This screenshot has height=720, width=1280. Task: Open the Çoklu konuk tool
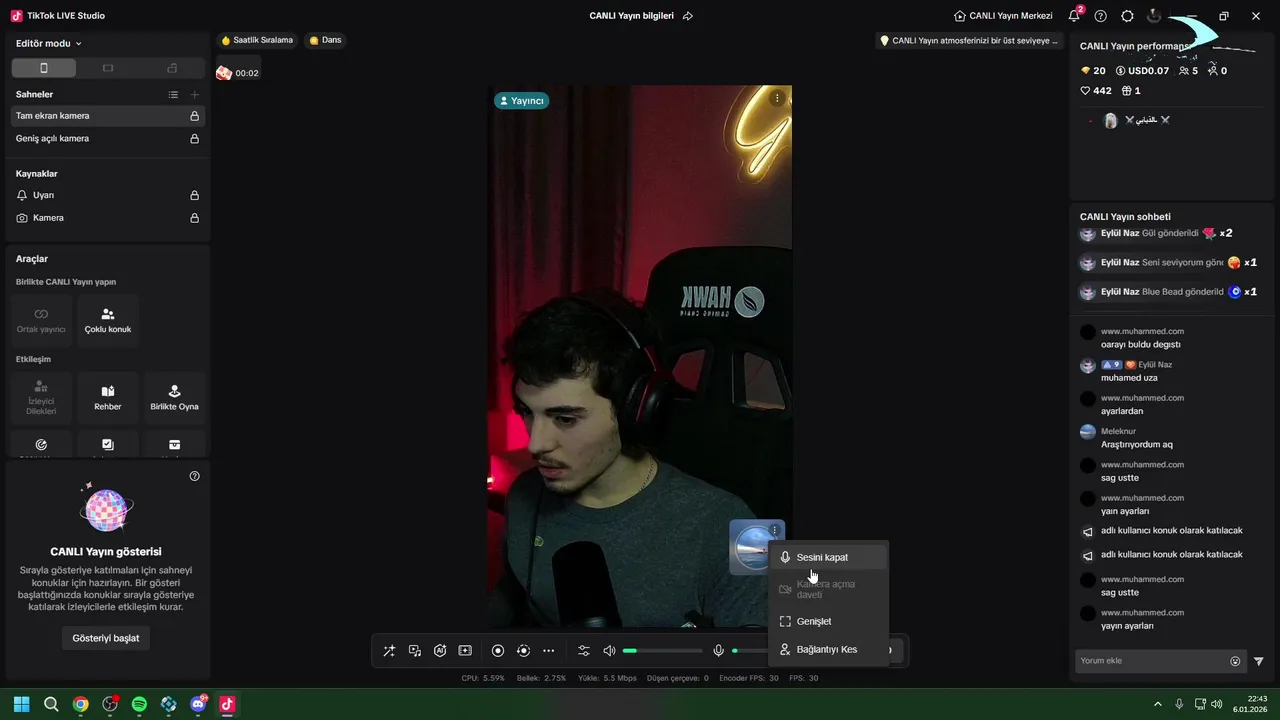pyautogui.click(x=108, y=320)
